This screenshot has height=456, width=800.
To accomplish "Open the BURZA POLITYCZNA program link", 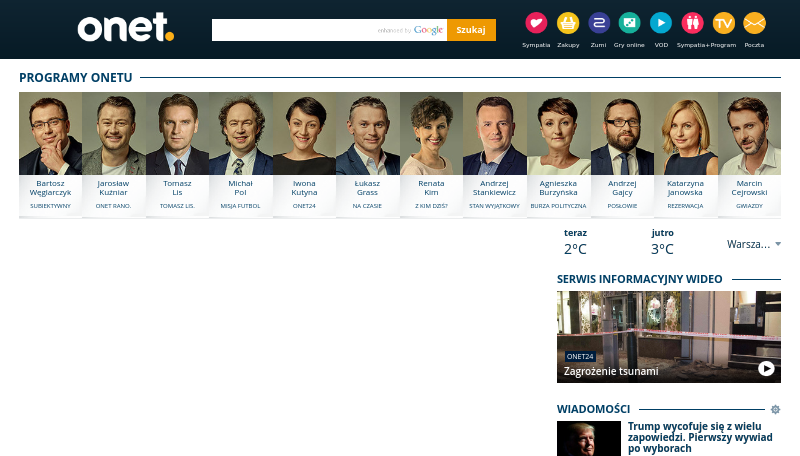I will (558, 206).
